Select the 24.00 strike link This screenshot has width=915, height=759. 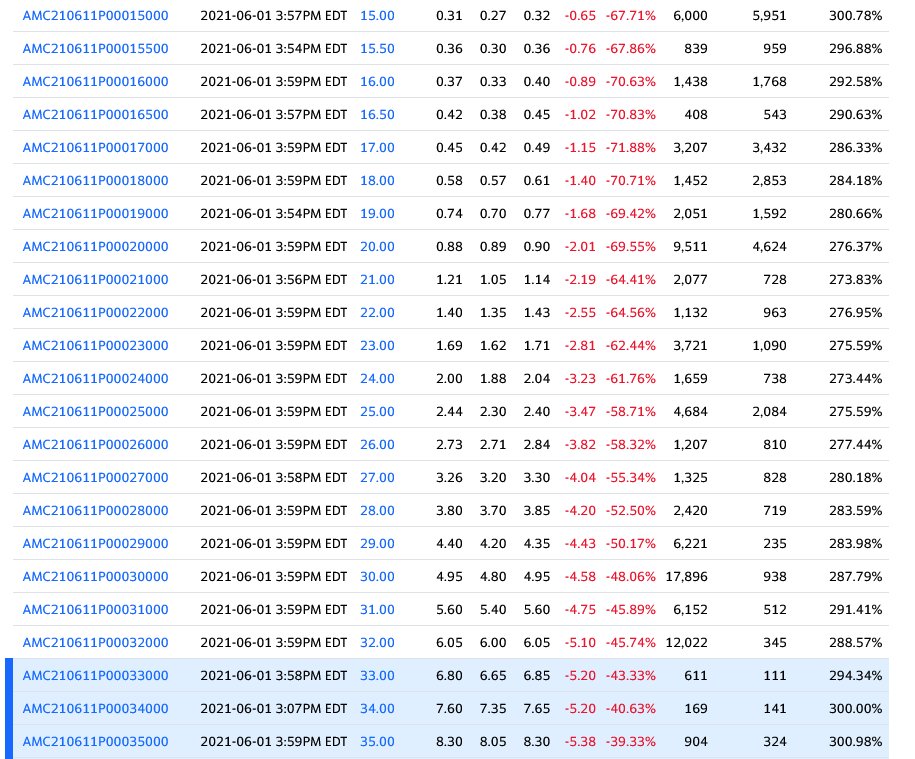point(377,378)
